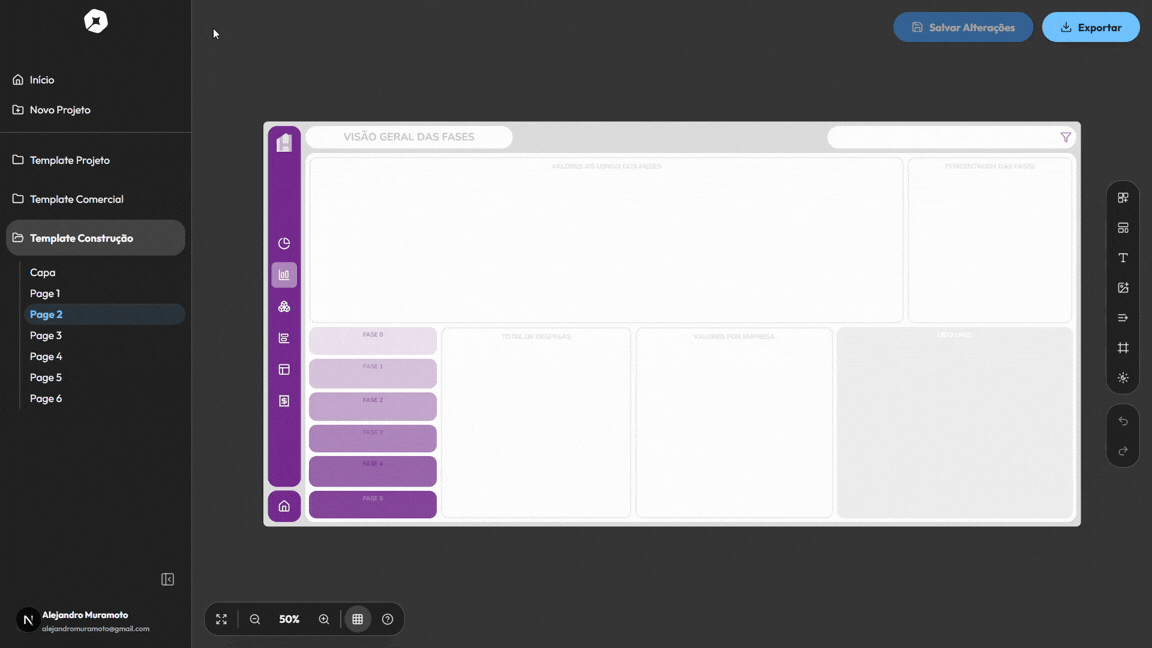Click the Exportar button
Image resolution: width=1152 pixels, height=648 pixels.
point(1090,27)
